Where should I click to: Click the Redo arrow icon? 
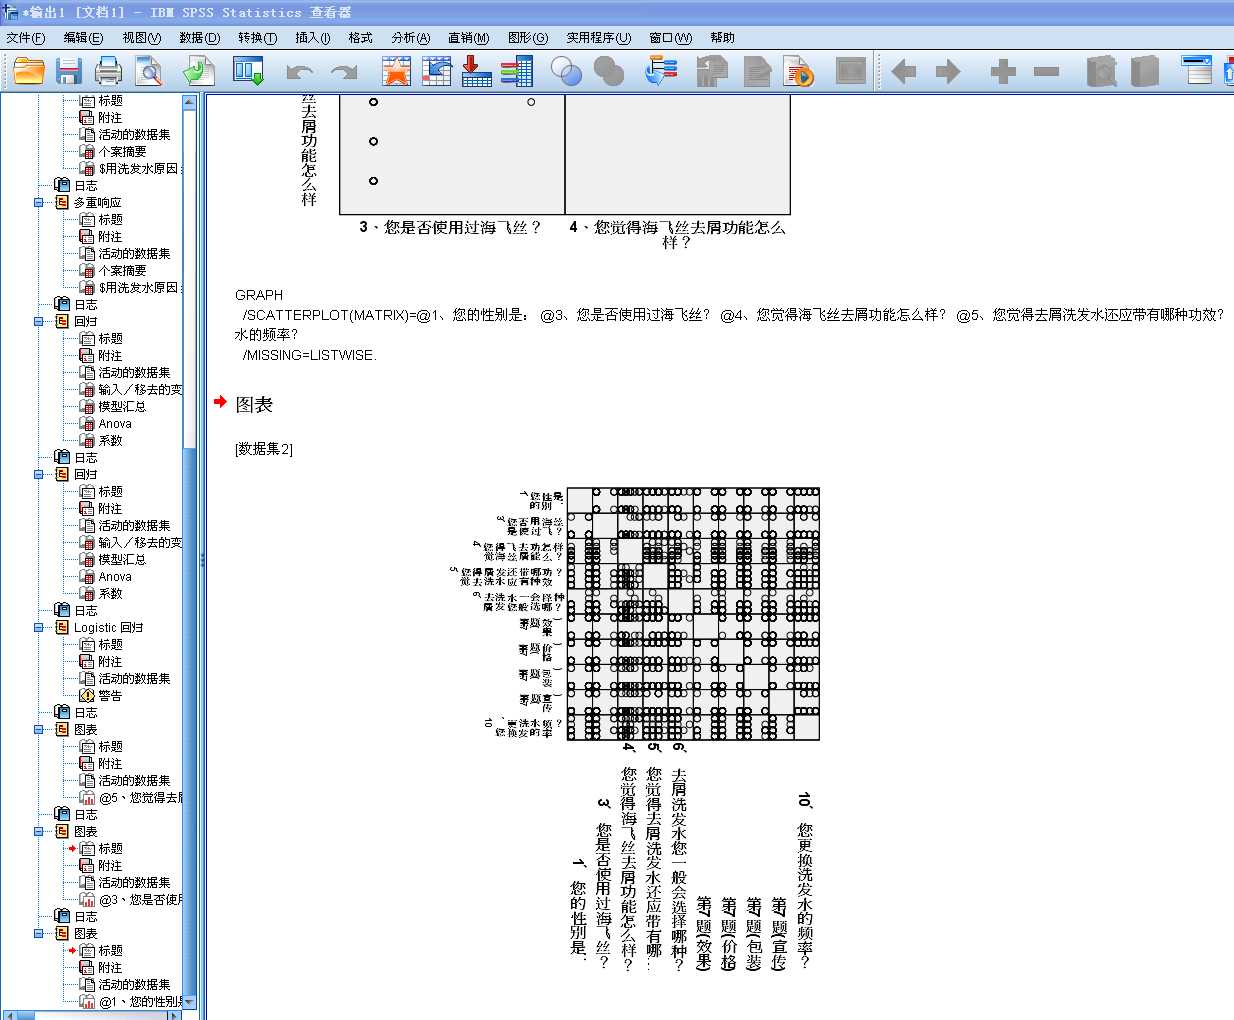(x=344, y=72)
